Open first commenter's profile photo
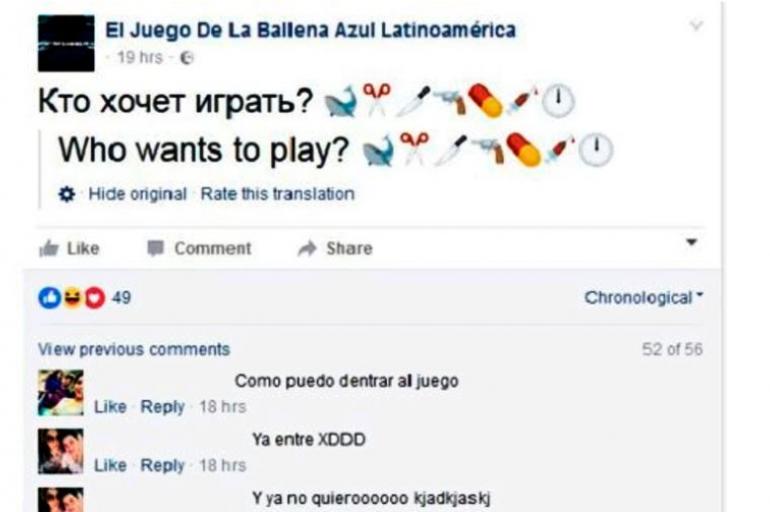The image size is (770, 512). 61,393
